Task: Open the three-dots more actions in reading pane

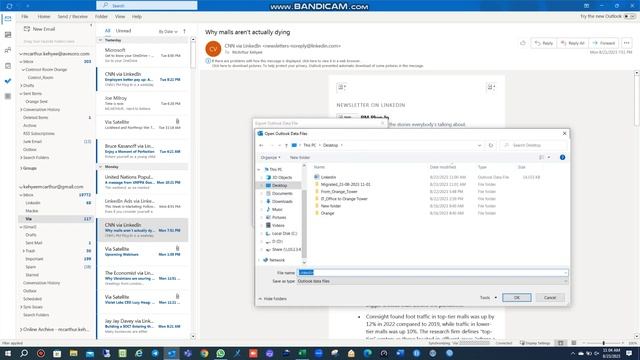Action: [x=627, y=43]
